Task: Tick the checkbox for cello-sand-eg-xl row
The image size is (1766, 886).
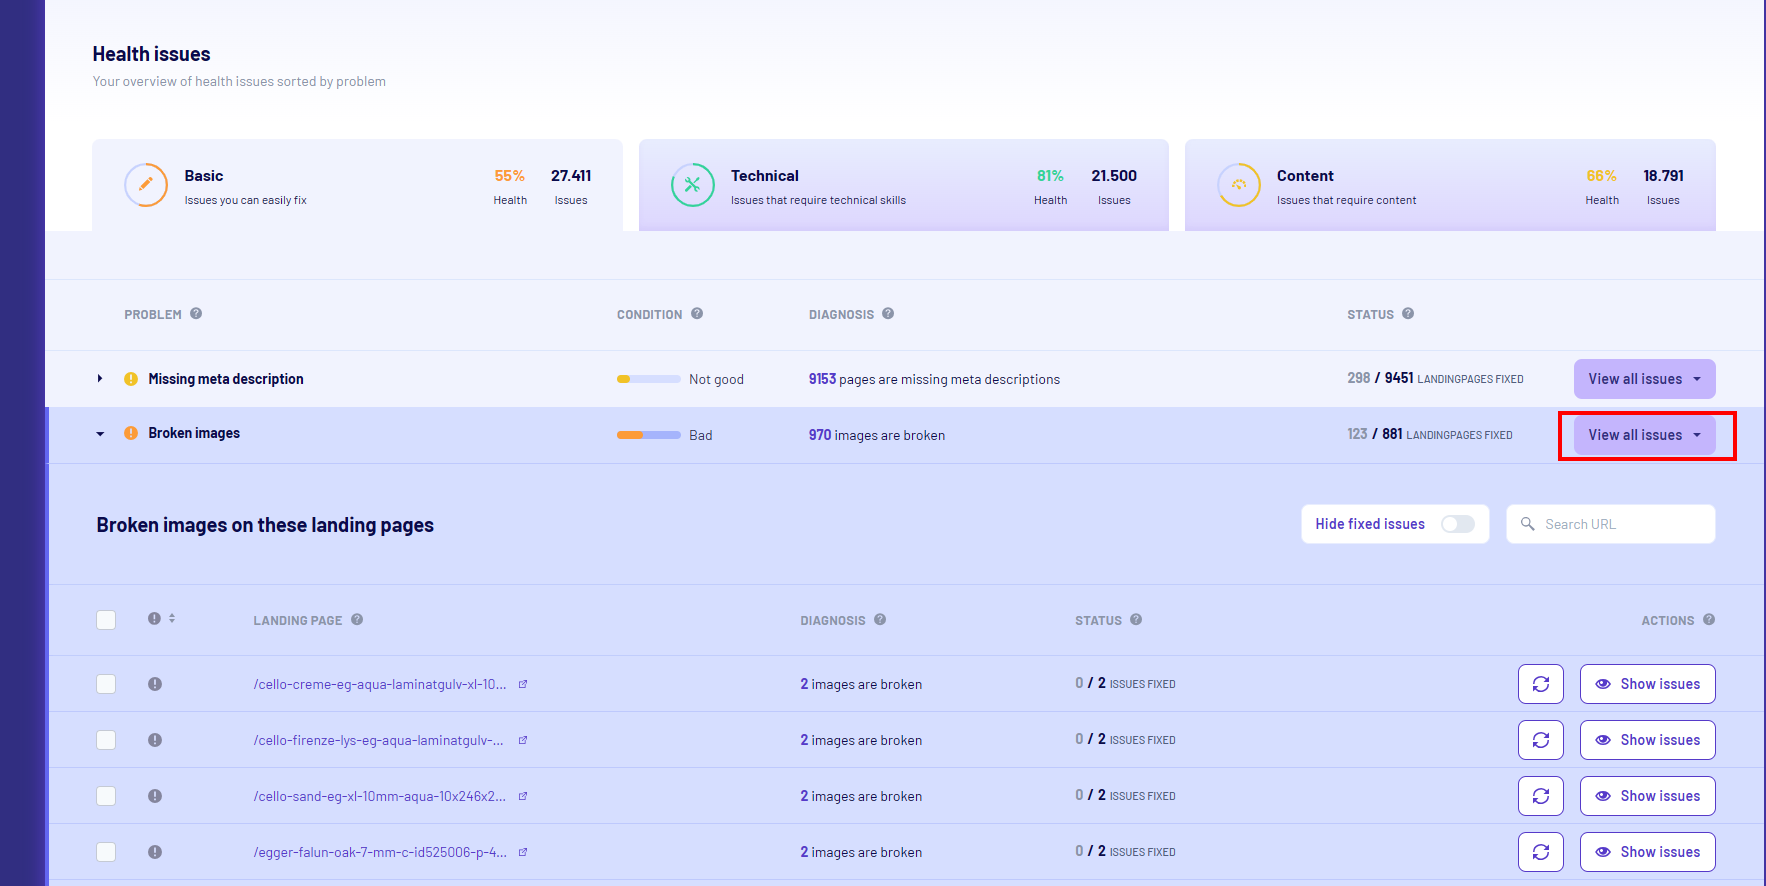Action: [x=106, y=796]
